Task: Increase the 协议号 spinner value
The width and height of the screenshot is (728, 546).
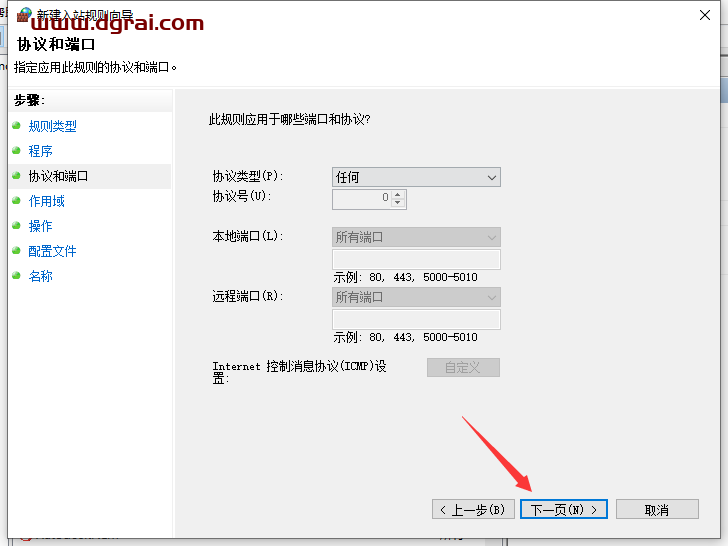Action: point(397,195)
